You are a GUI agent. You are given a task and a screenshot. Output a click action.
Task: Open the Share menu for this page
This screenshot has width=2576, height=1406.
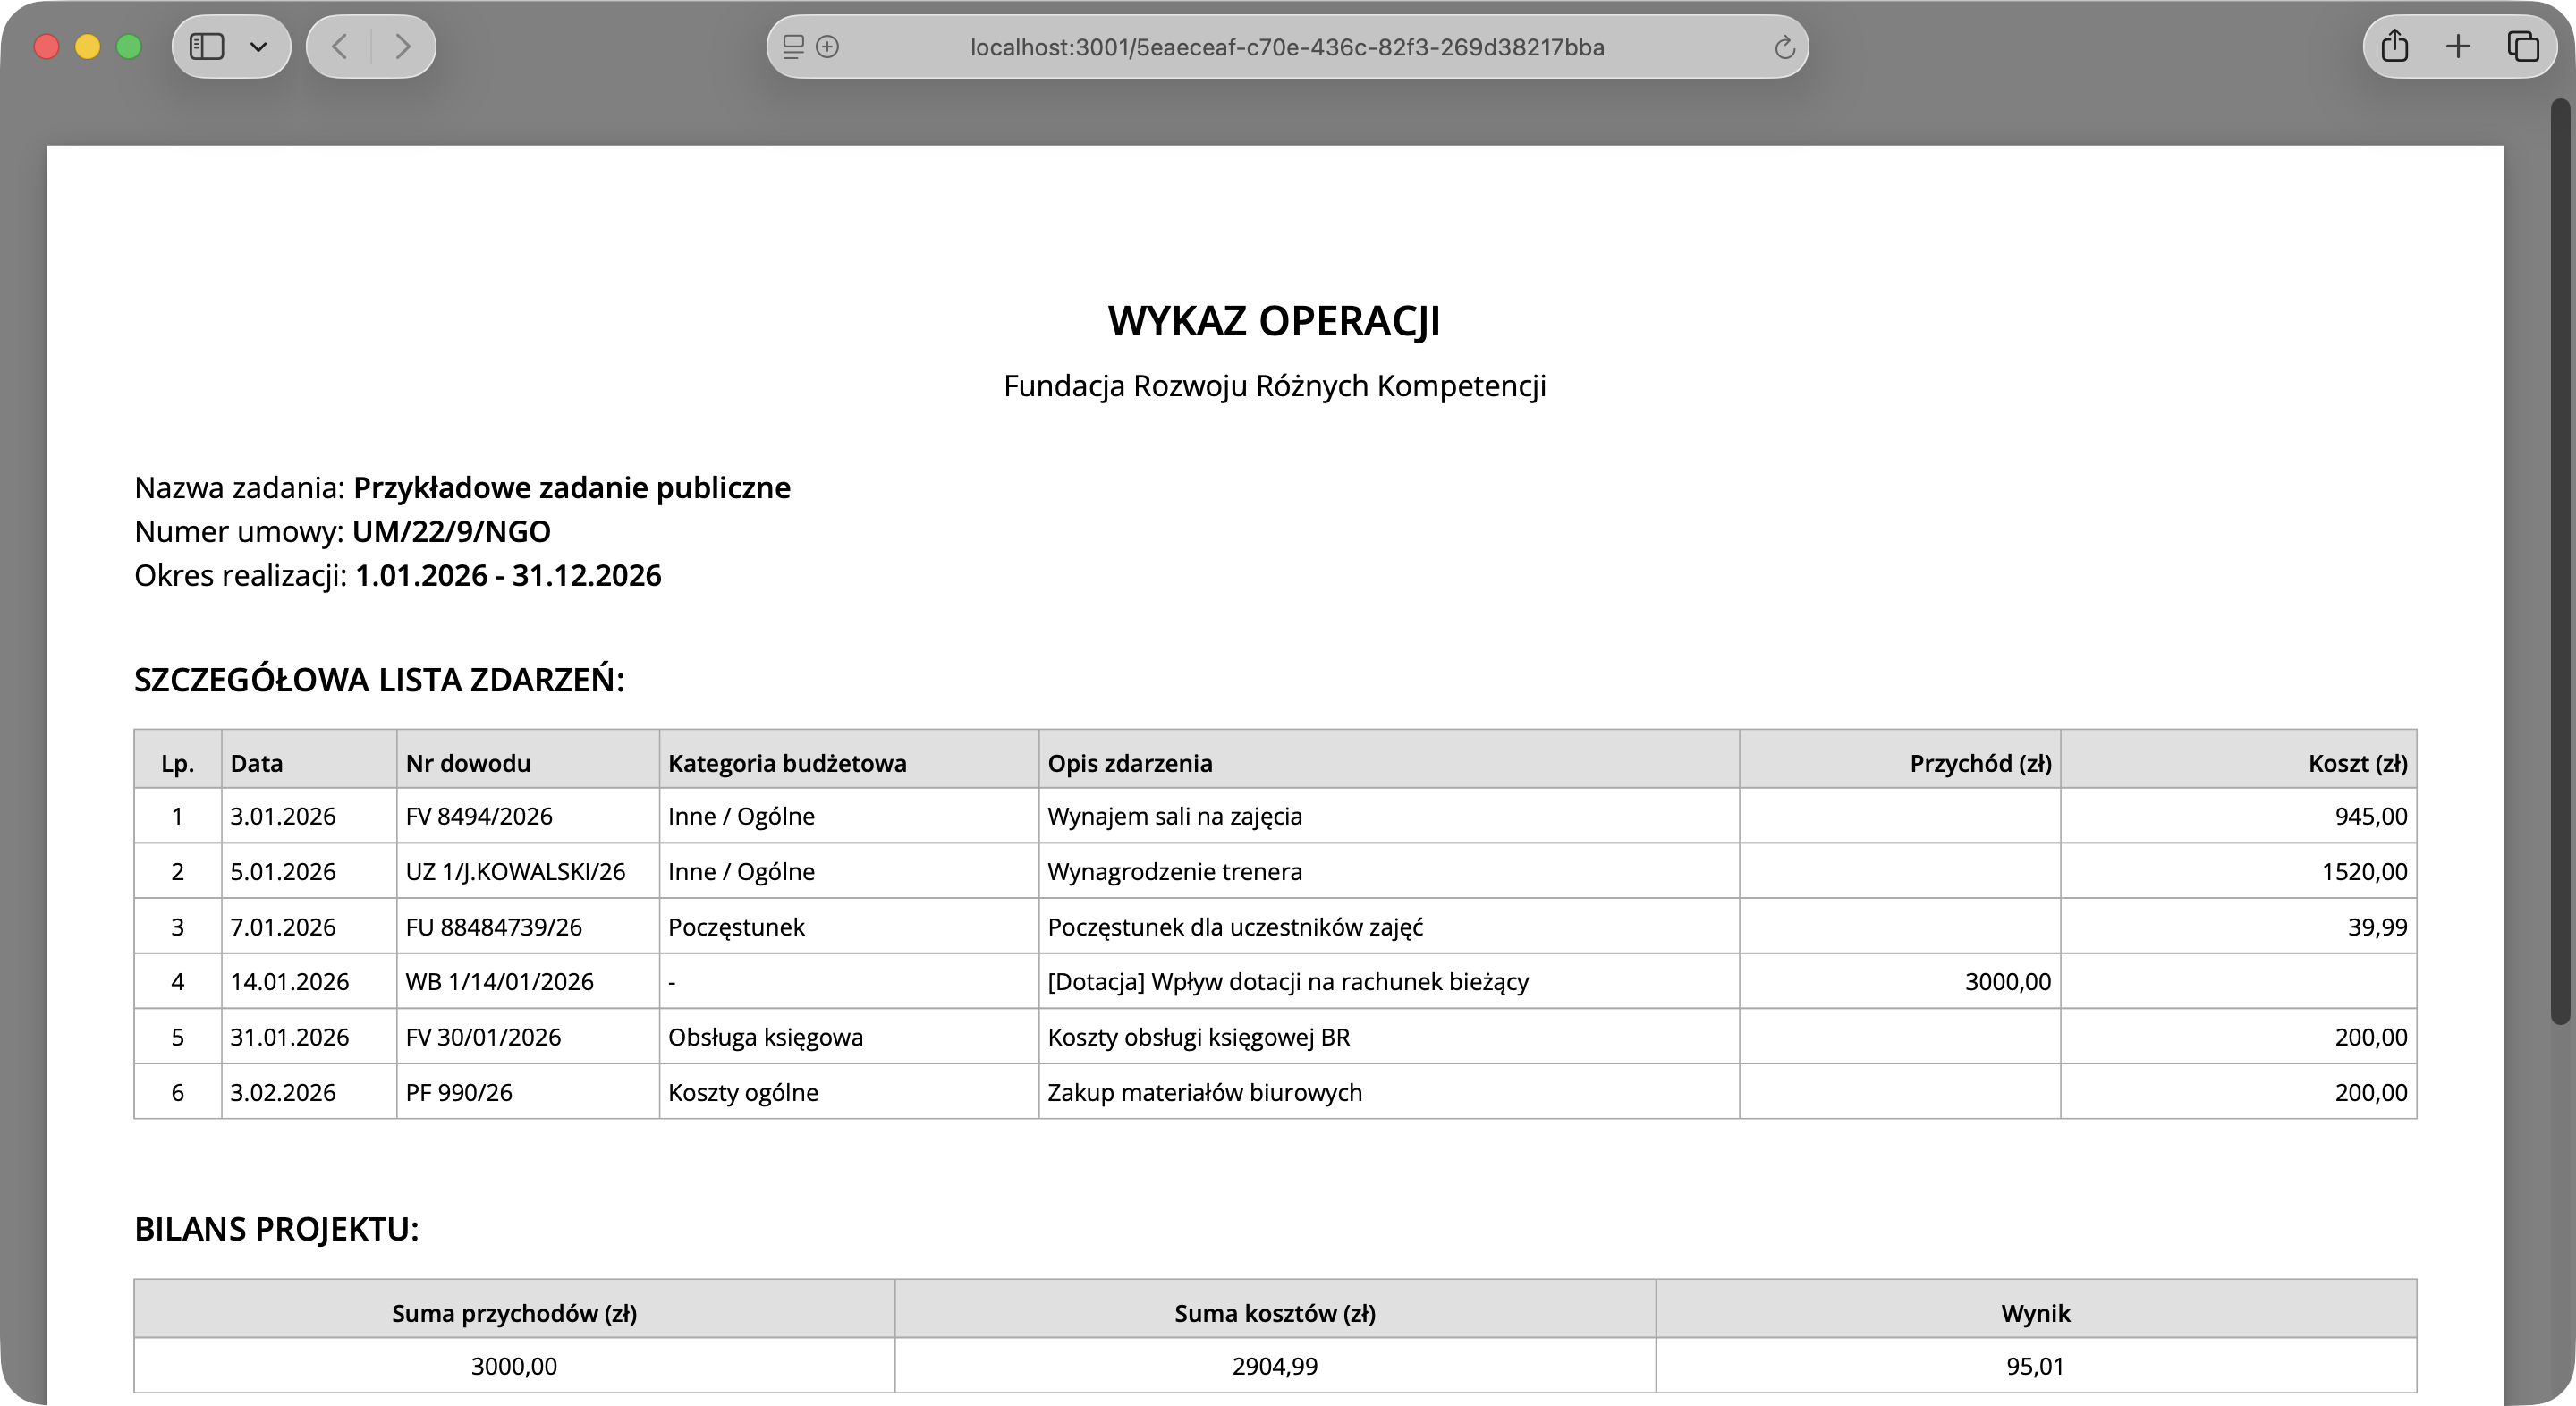(x=2395, y=46)
